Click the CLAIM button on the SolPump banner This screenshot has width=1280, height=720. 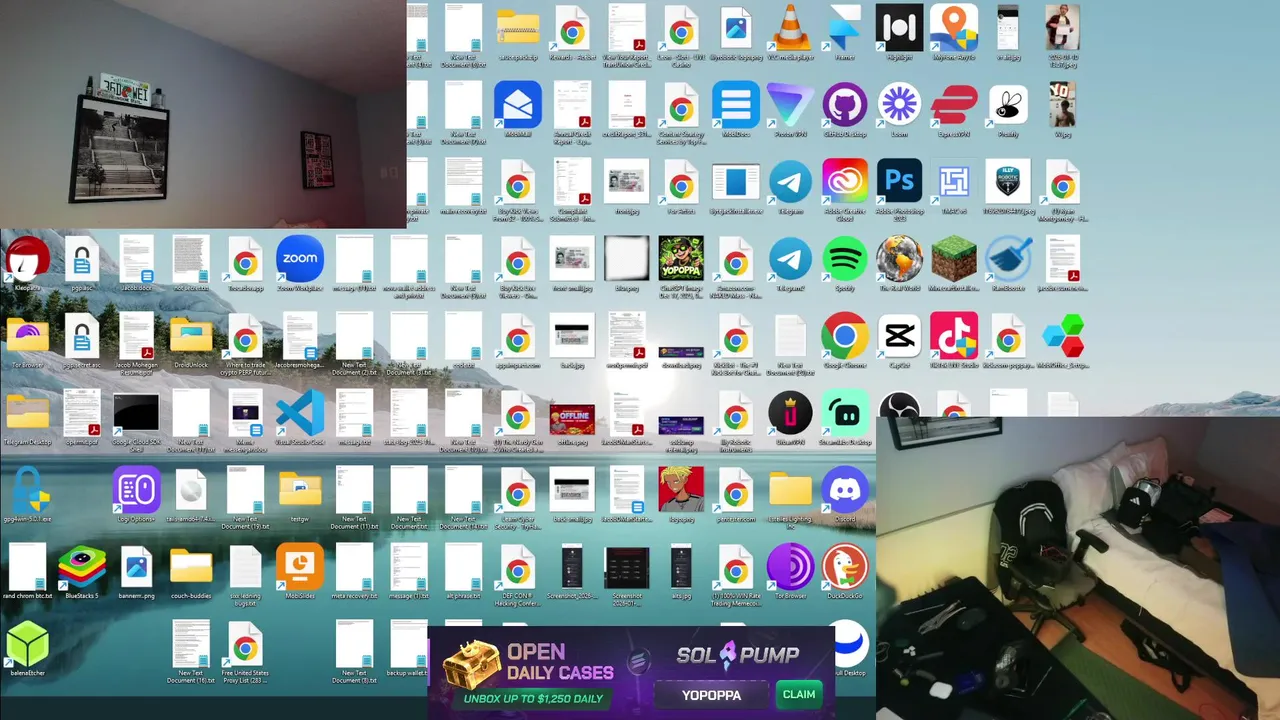[x=799, y=694]
